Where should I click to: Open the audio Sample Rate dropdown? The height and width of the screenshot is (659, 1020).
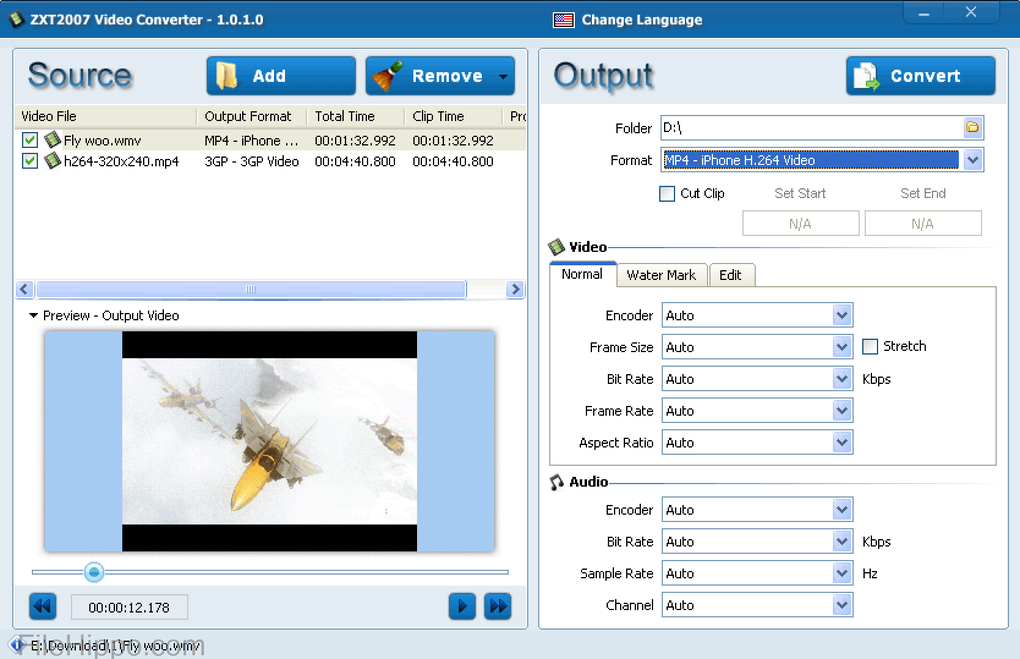click(841, 574)
